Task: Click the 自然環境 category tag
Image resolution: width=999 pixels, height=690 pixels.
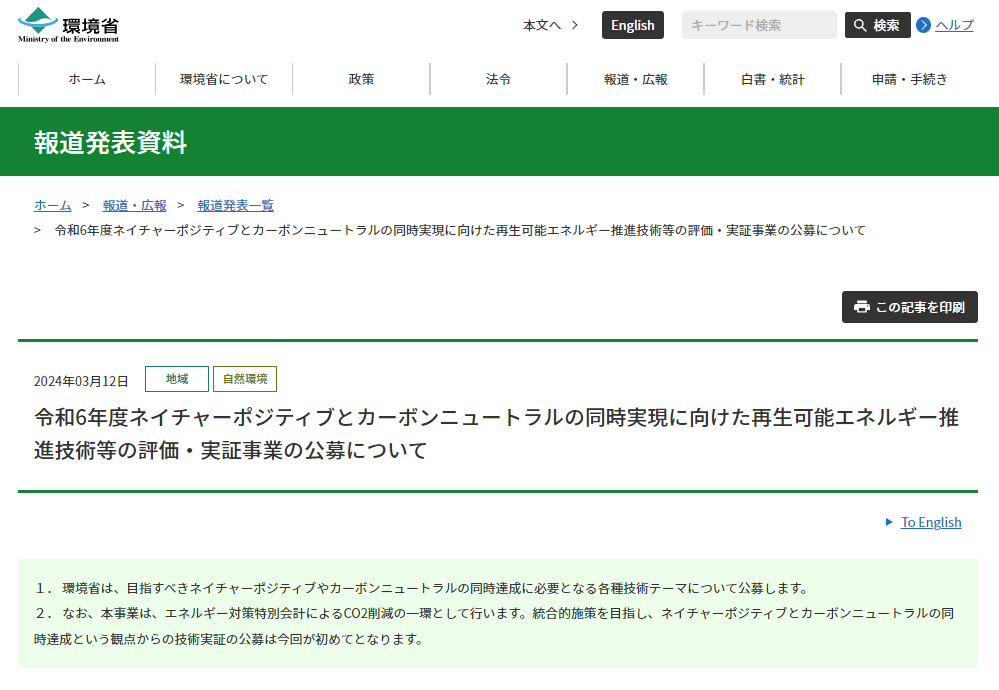Action: click(244, 379)
